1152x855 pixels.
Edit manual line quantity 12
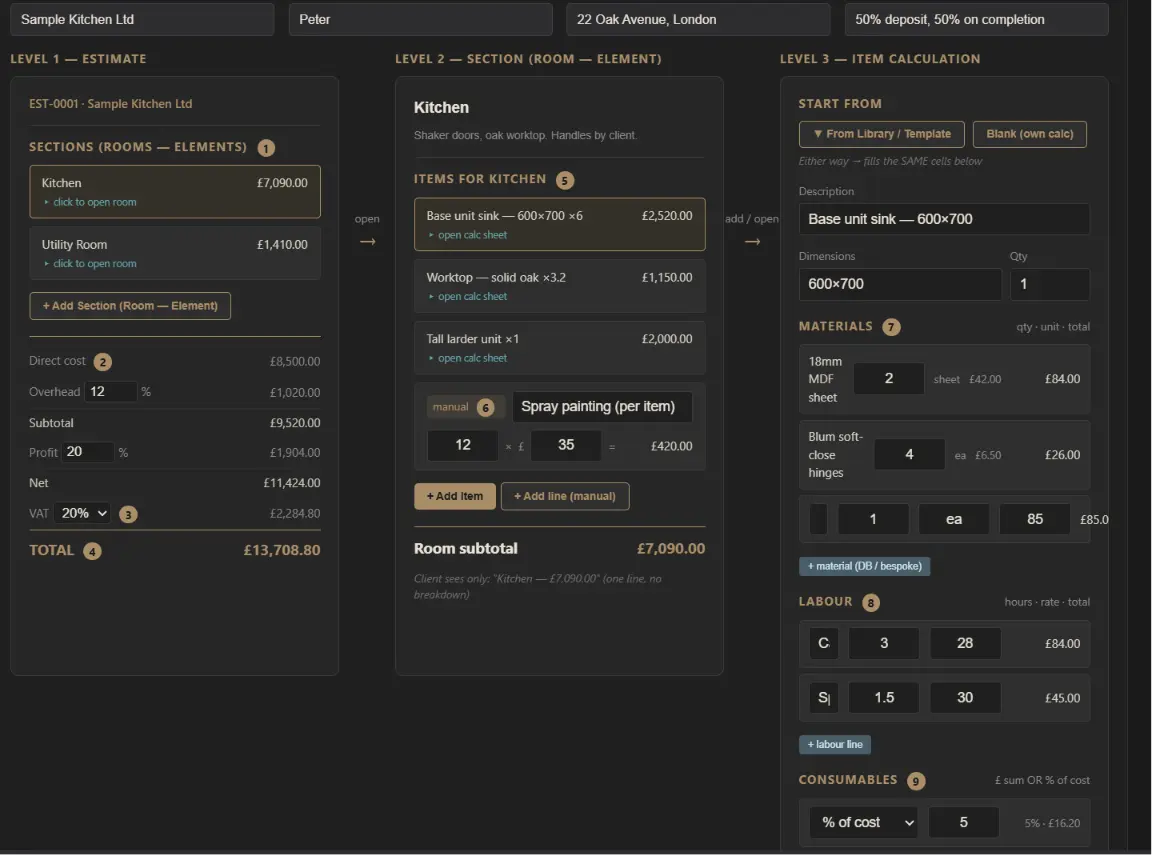(463, 445)
